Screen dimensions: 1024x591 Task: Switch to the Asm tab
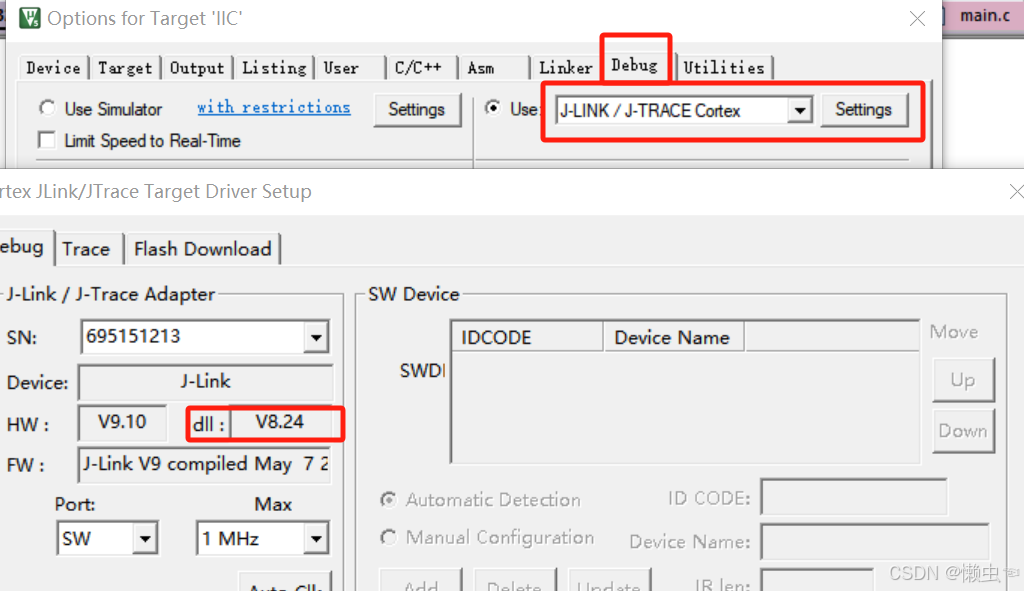point(481,68)
